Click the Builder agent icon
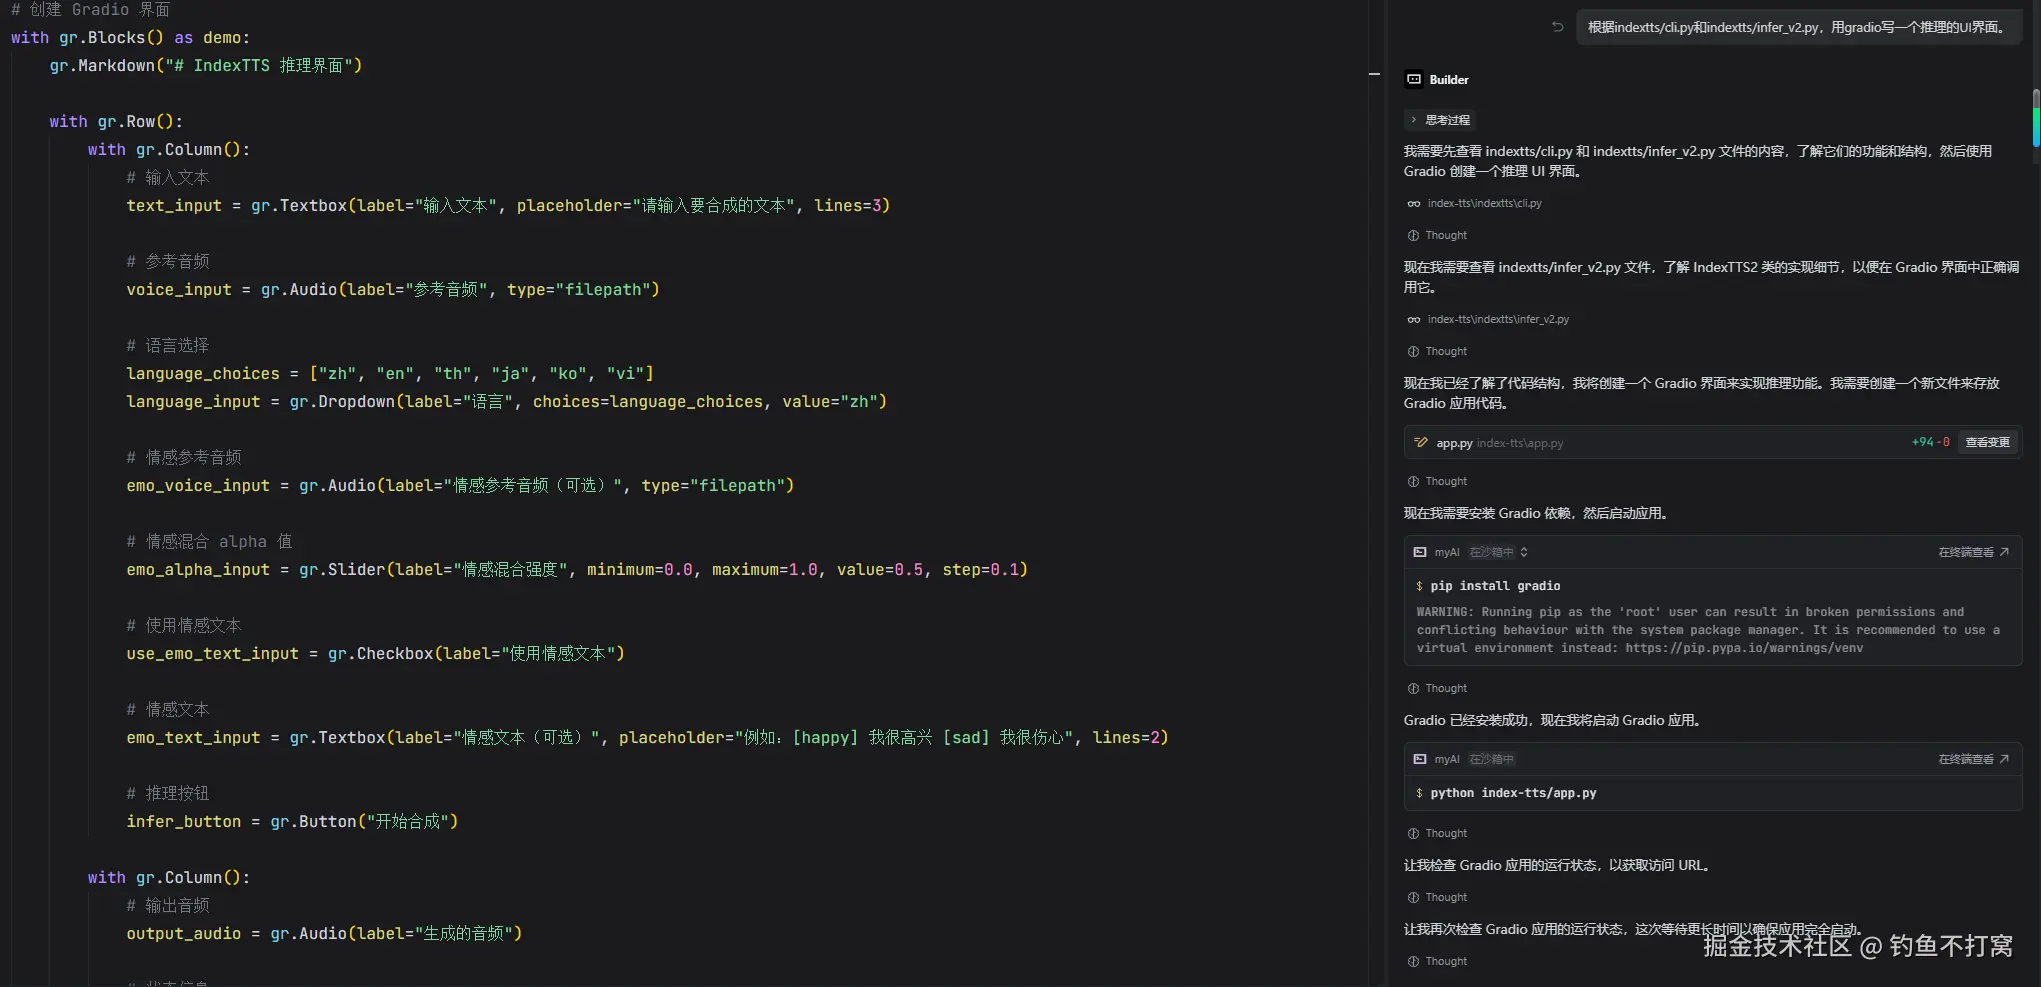 [x=1414, y=80]
